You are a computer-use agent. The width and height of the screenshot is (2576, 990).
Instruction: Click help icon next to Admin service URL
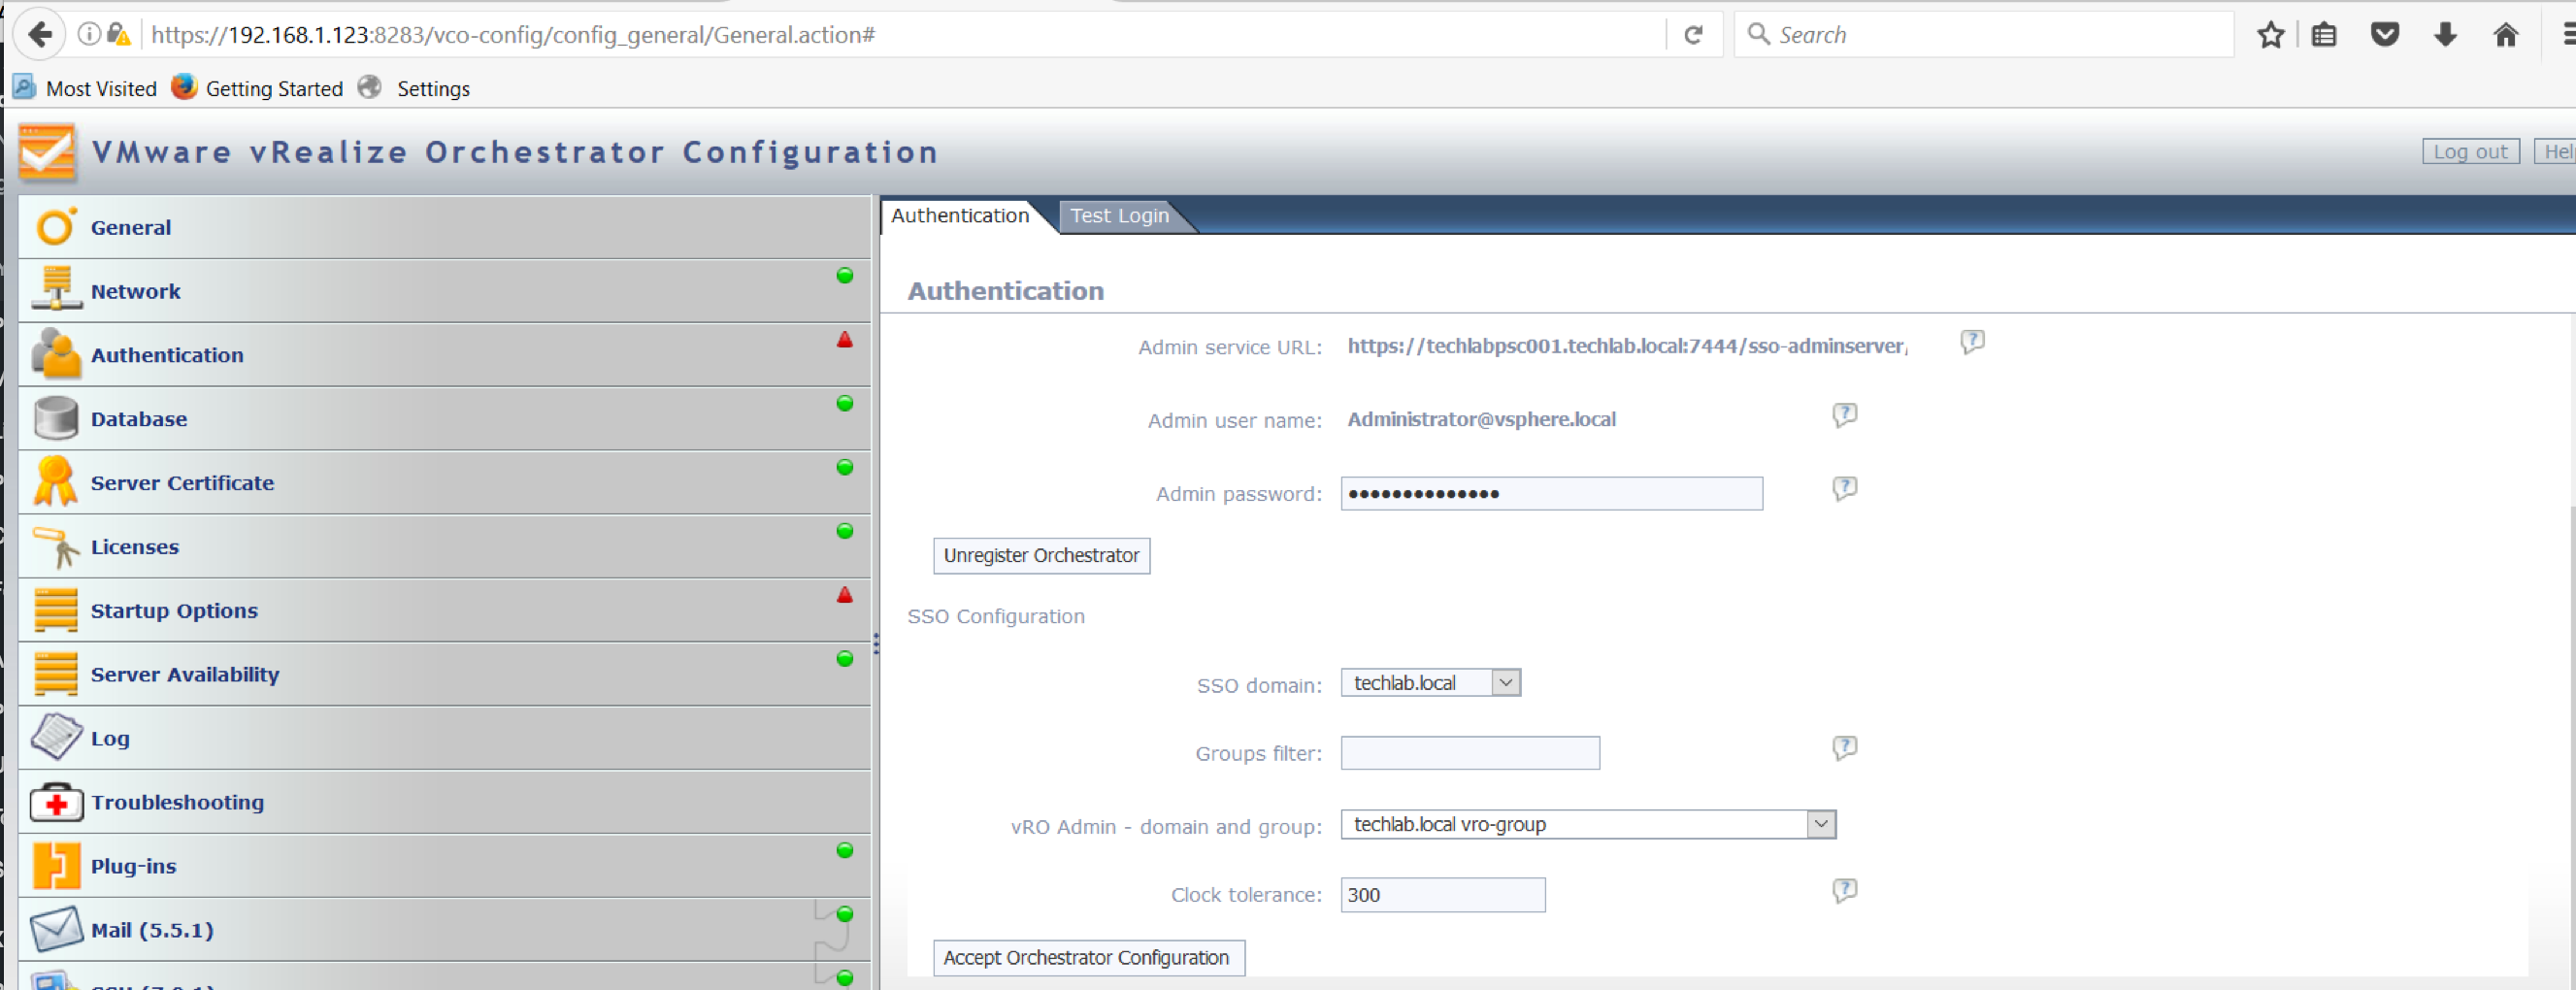tap(1972, 342)
